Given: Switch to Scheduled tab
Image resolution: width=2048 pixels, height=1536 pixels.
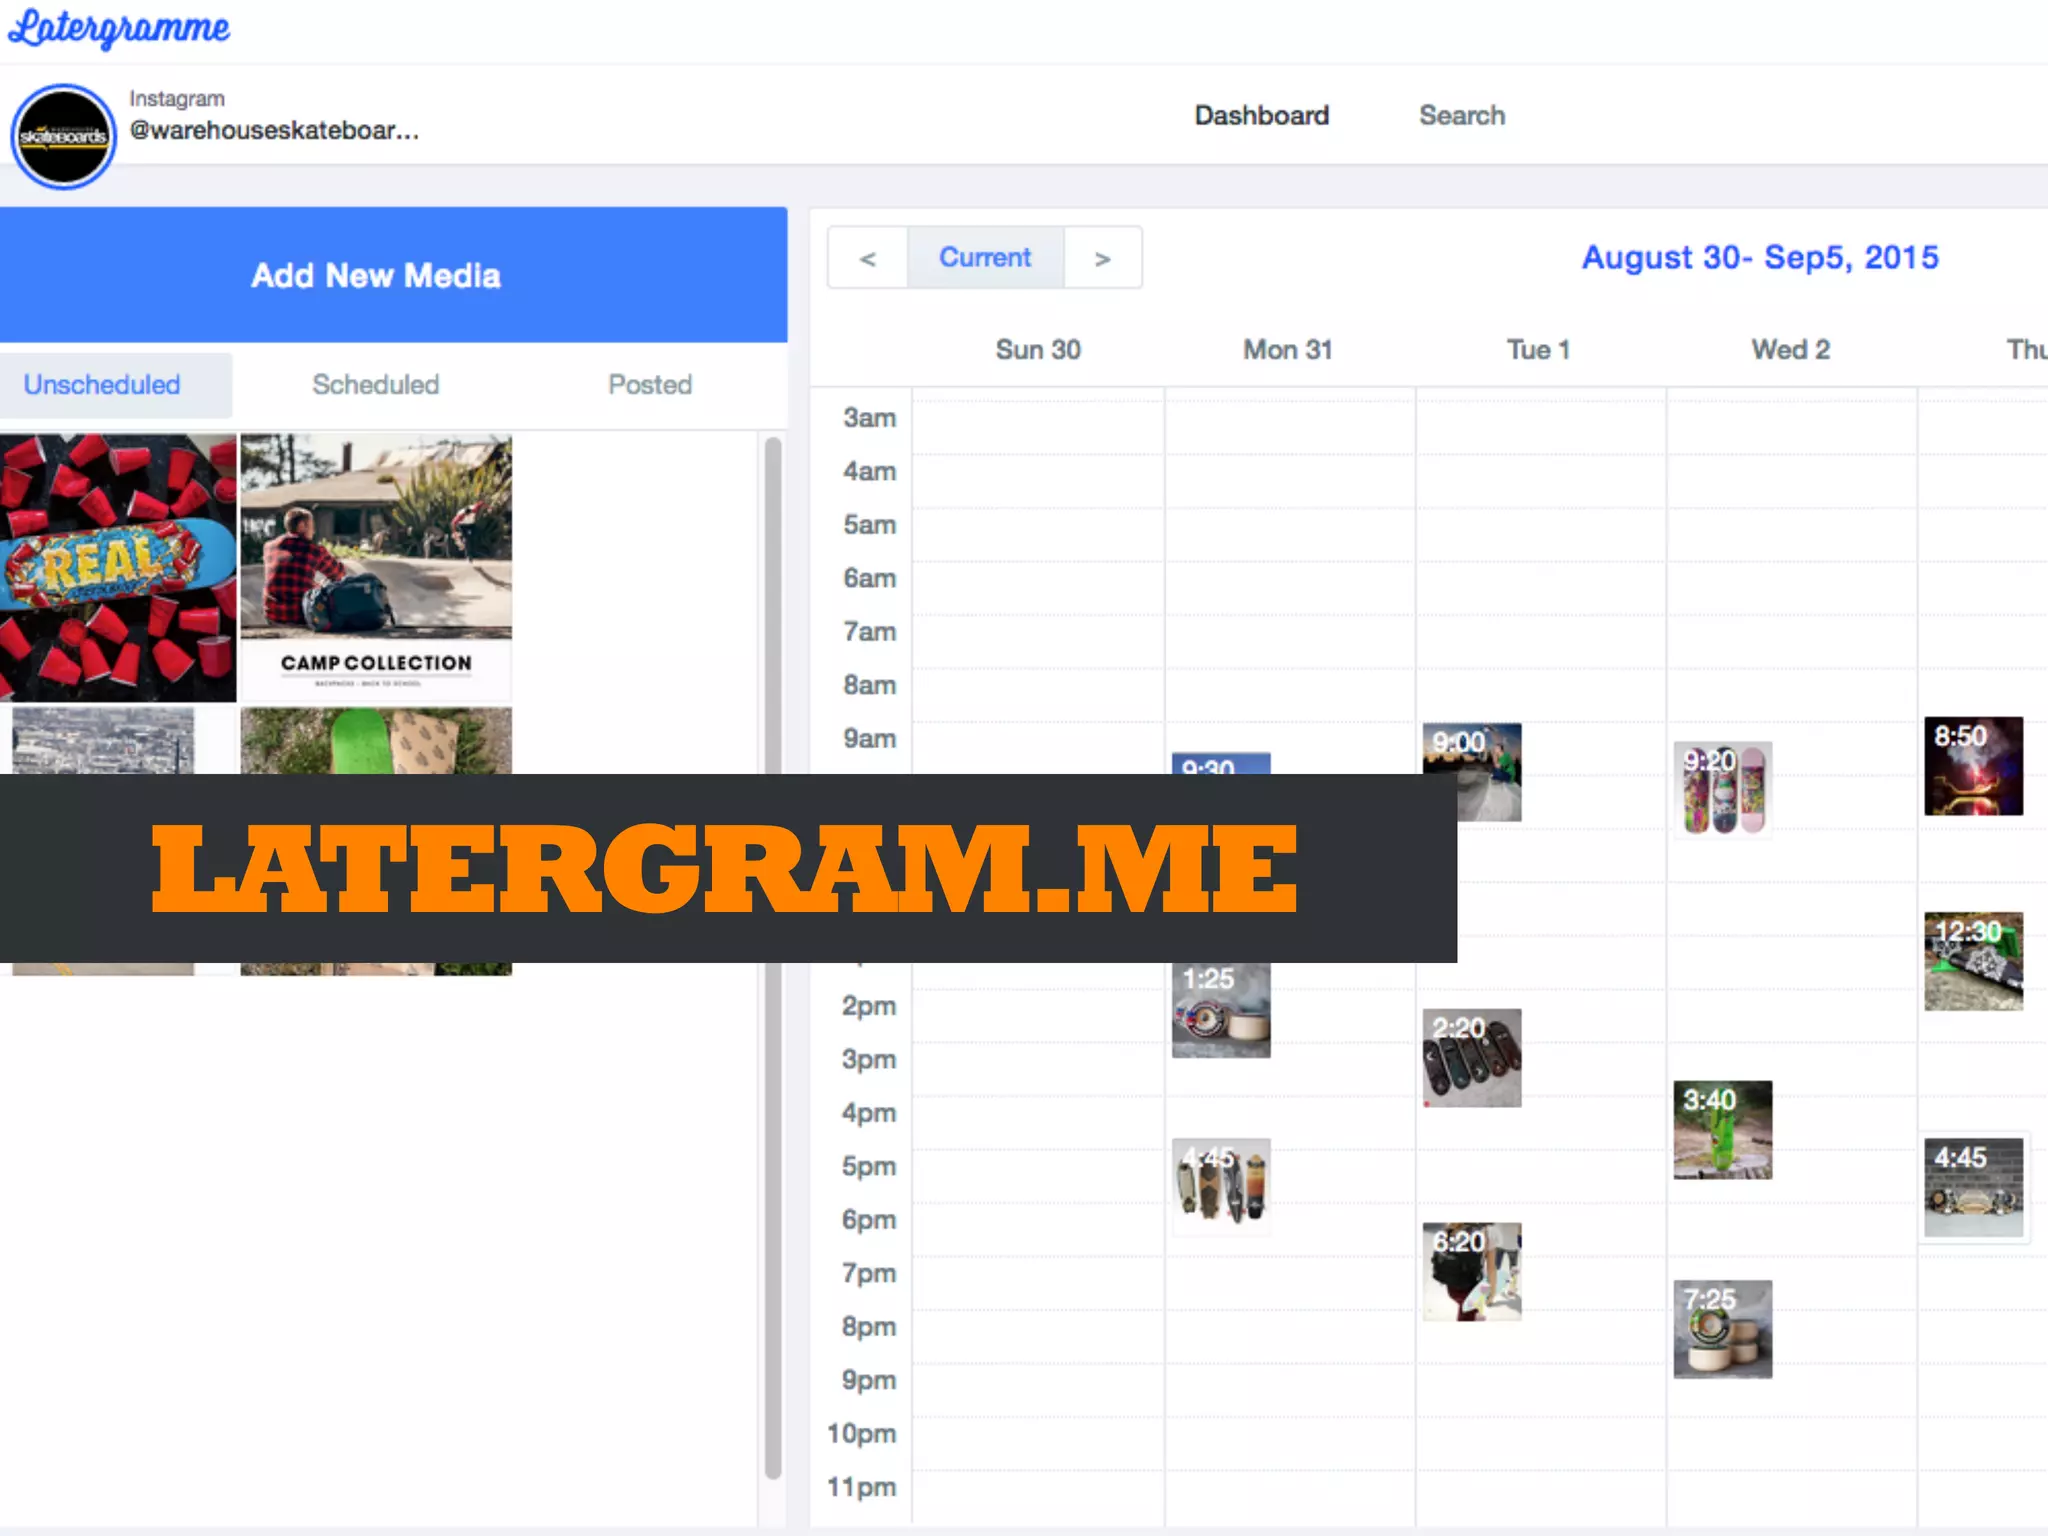Looking at the screenshot, I should [x=375, y=385].
